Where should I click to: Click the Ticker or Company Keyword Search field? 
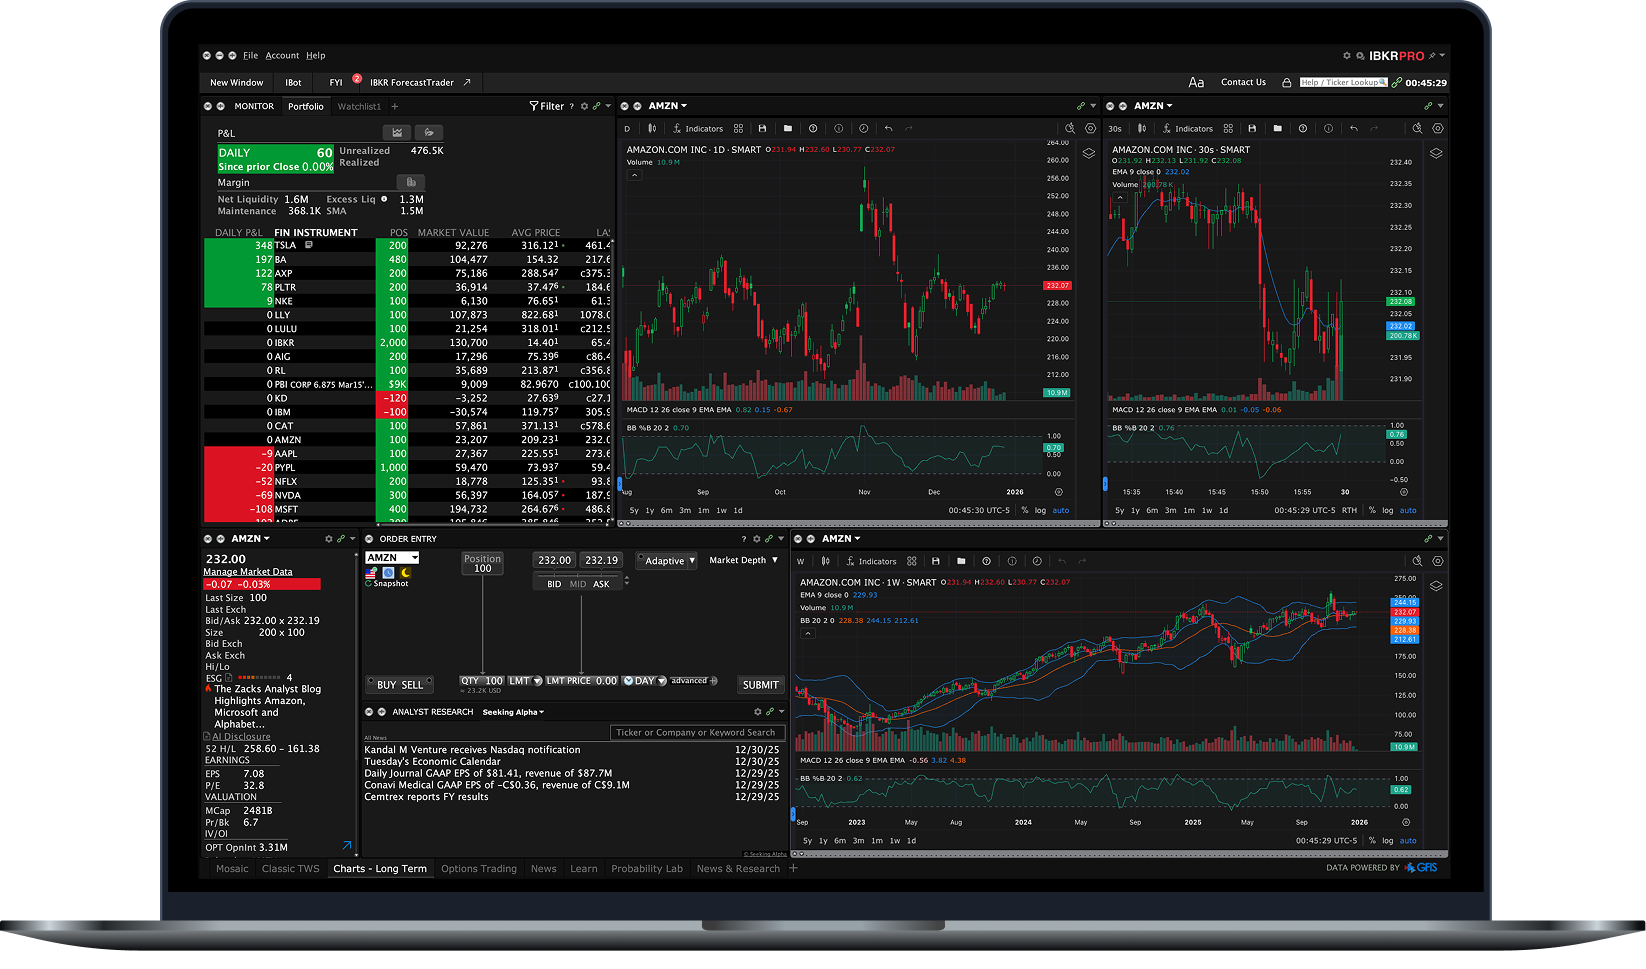(x=697, y=731)
